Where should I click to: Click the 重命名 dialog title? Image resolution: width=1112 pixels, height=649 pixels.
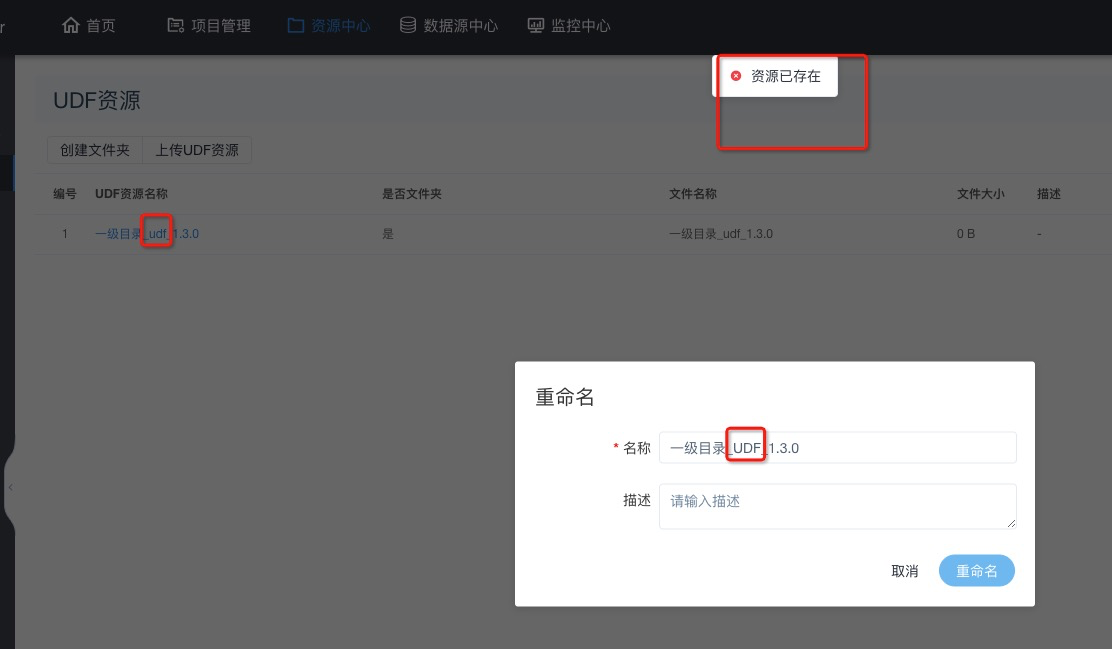coord(565,396)
